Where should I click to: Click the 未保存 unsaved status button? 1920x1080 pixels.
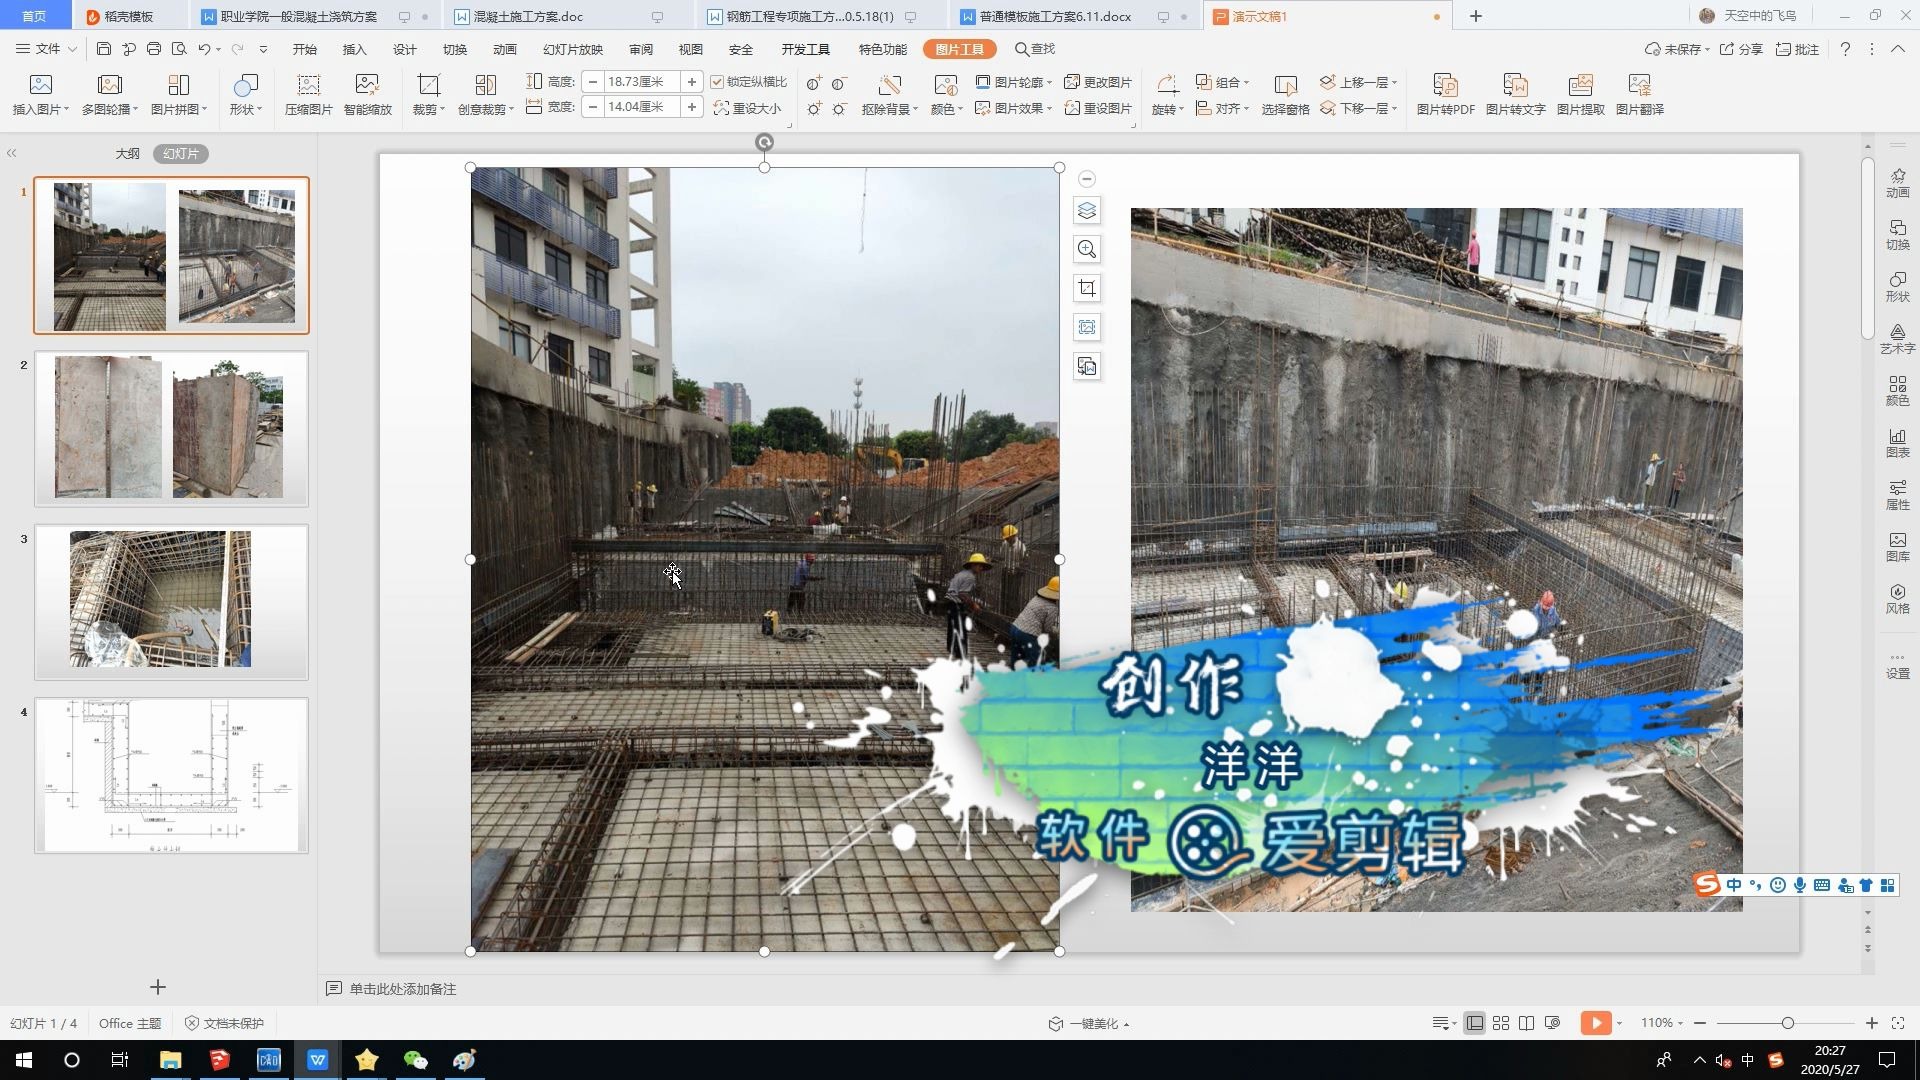tap(1677, 49)
